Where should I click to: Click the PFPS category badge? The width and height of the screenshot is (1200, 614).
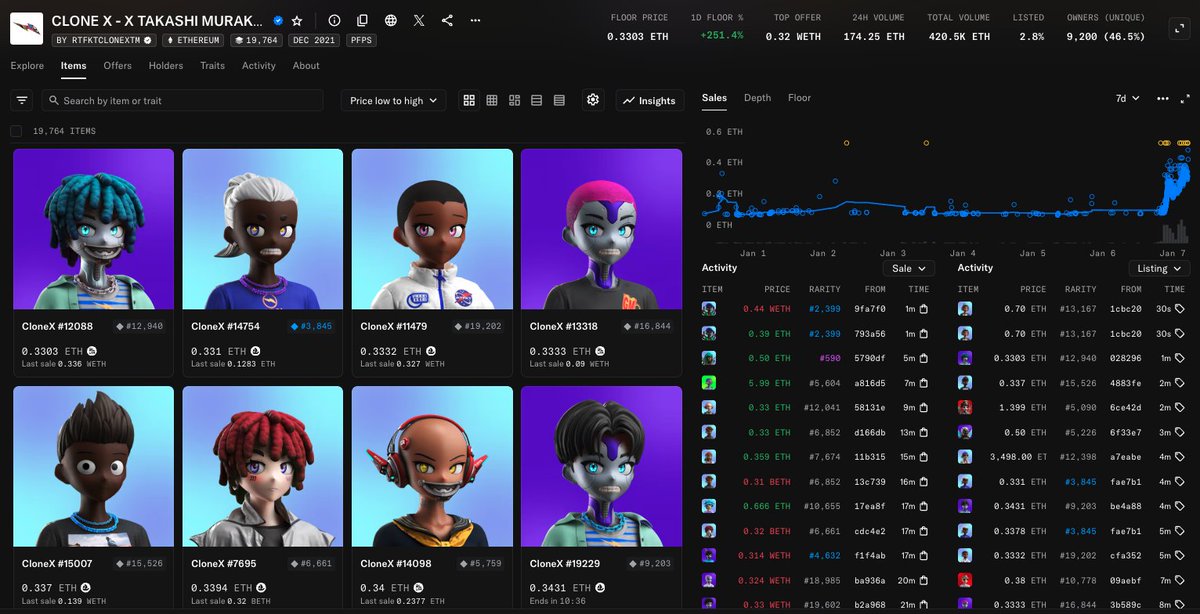tap(361, 40)
